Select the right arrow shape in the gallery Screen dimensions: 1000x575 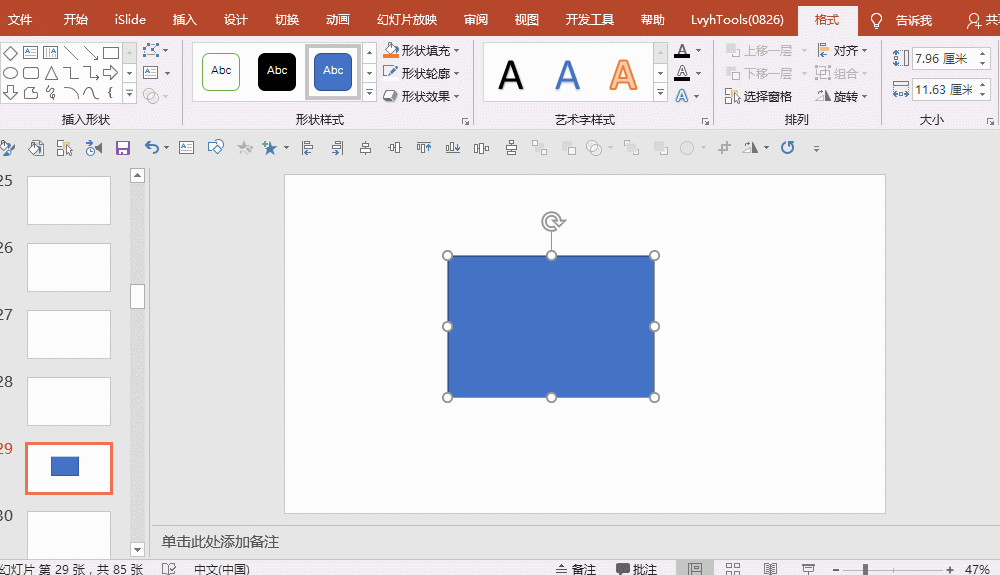click(x=110, y=73)
